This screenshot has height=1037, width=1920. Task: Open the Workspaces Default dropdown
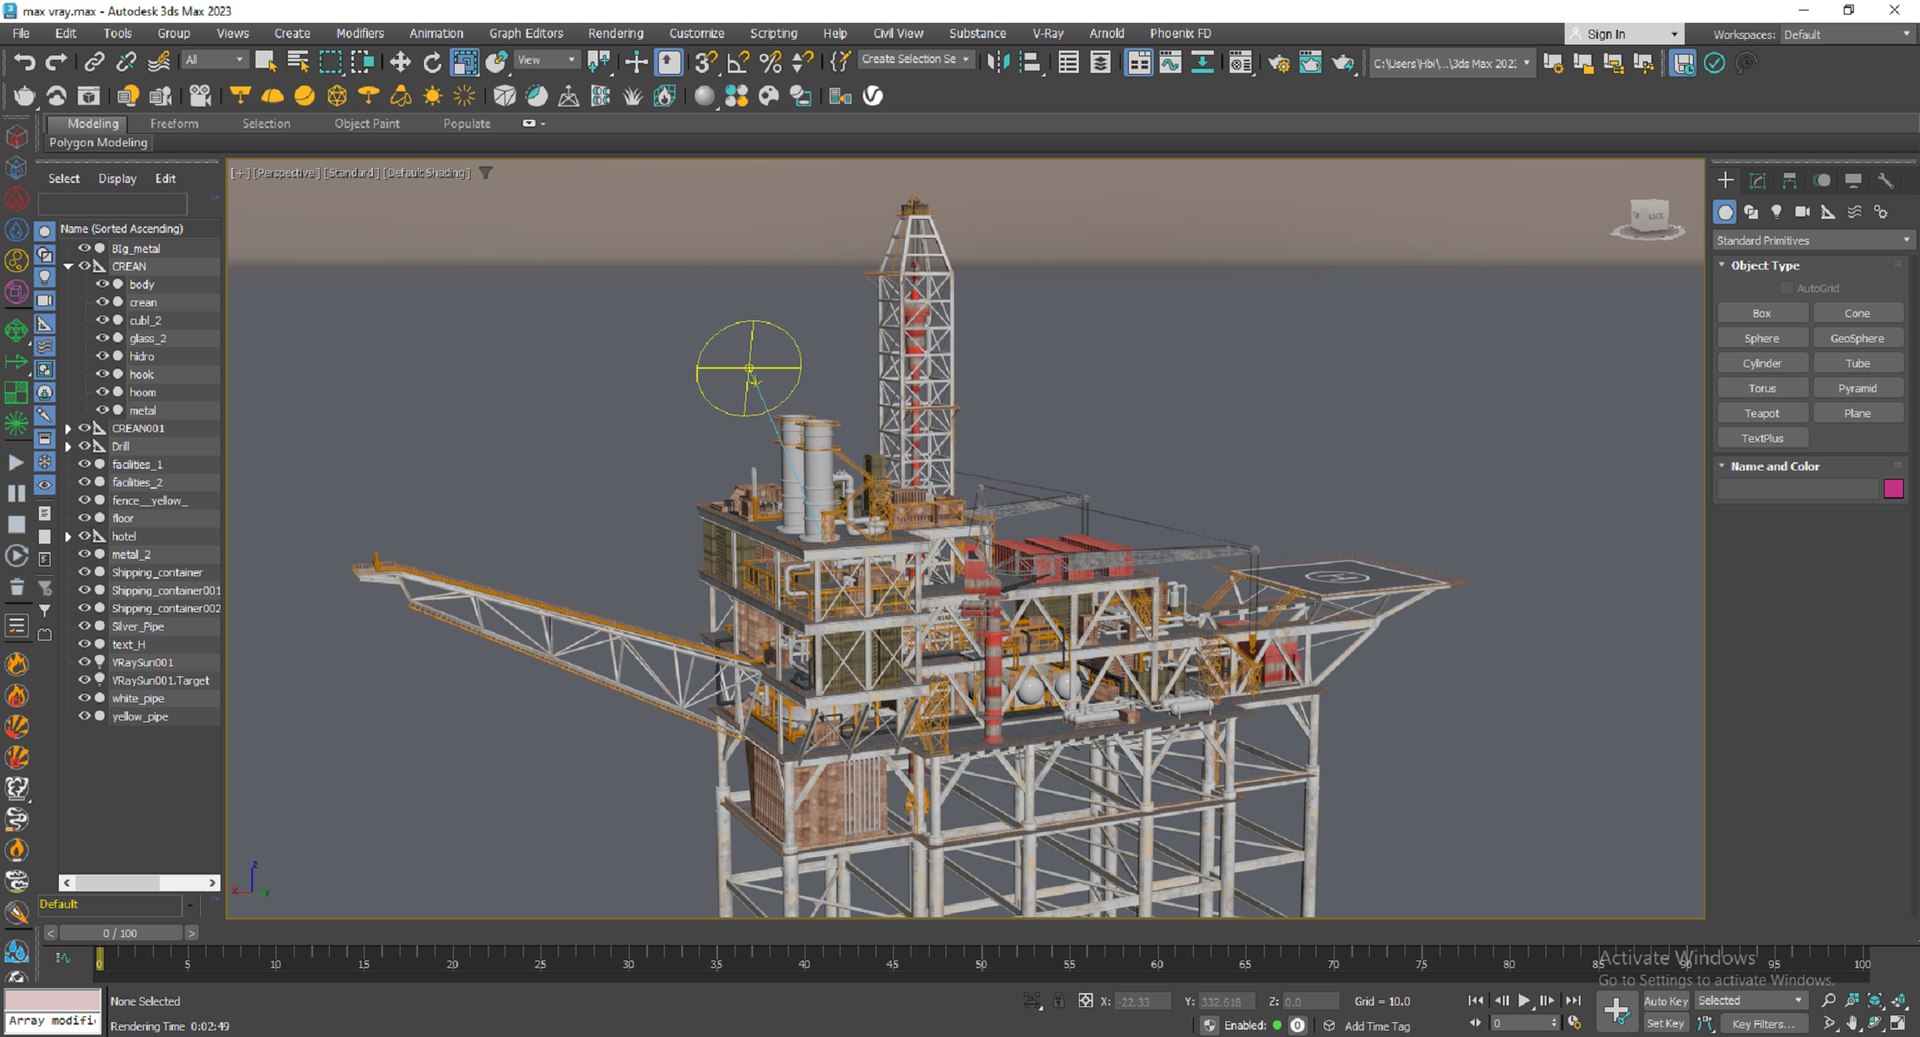point(1846,34)
